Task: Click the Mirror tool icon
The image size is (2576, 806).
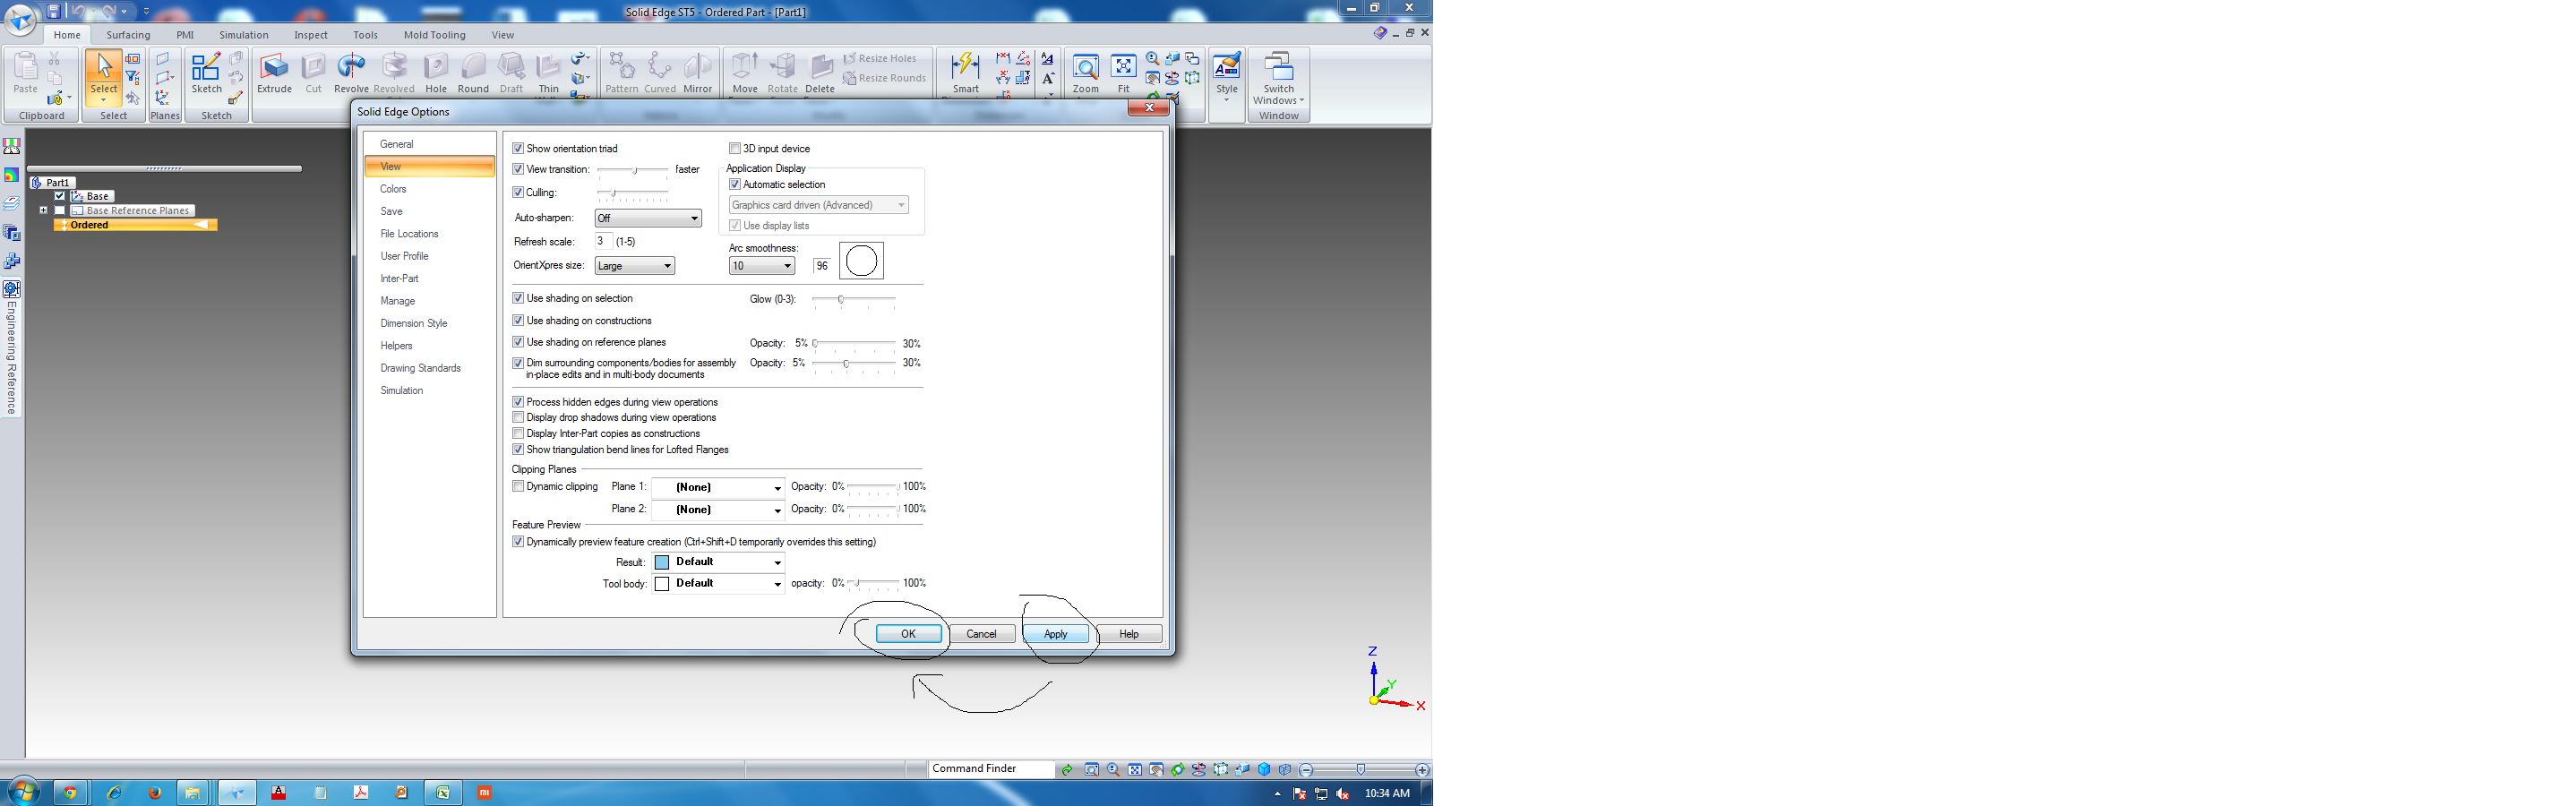Action: click(x=698, y=73)
